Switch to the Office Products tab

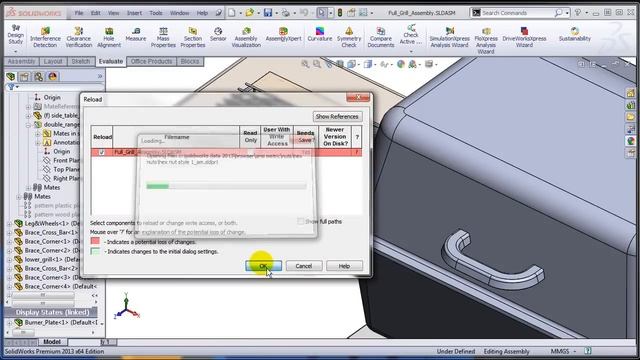click(151, 62)
